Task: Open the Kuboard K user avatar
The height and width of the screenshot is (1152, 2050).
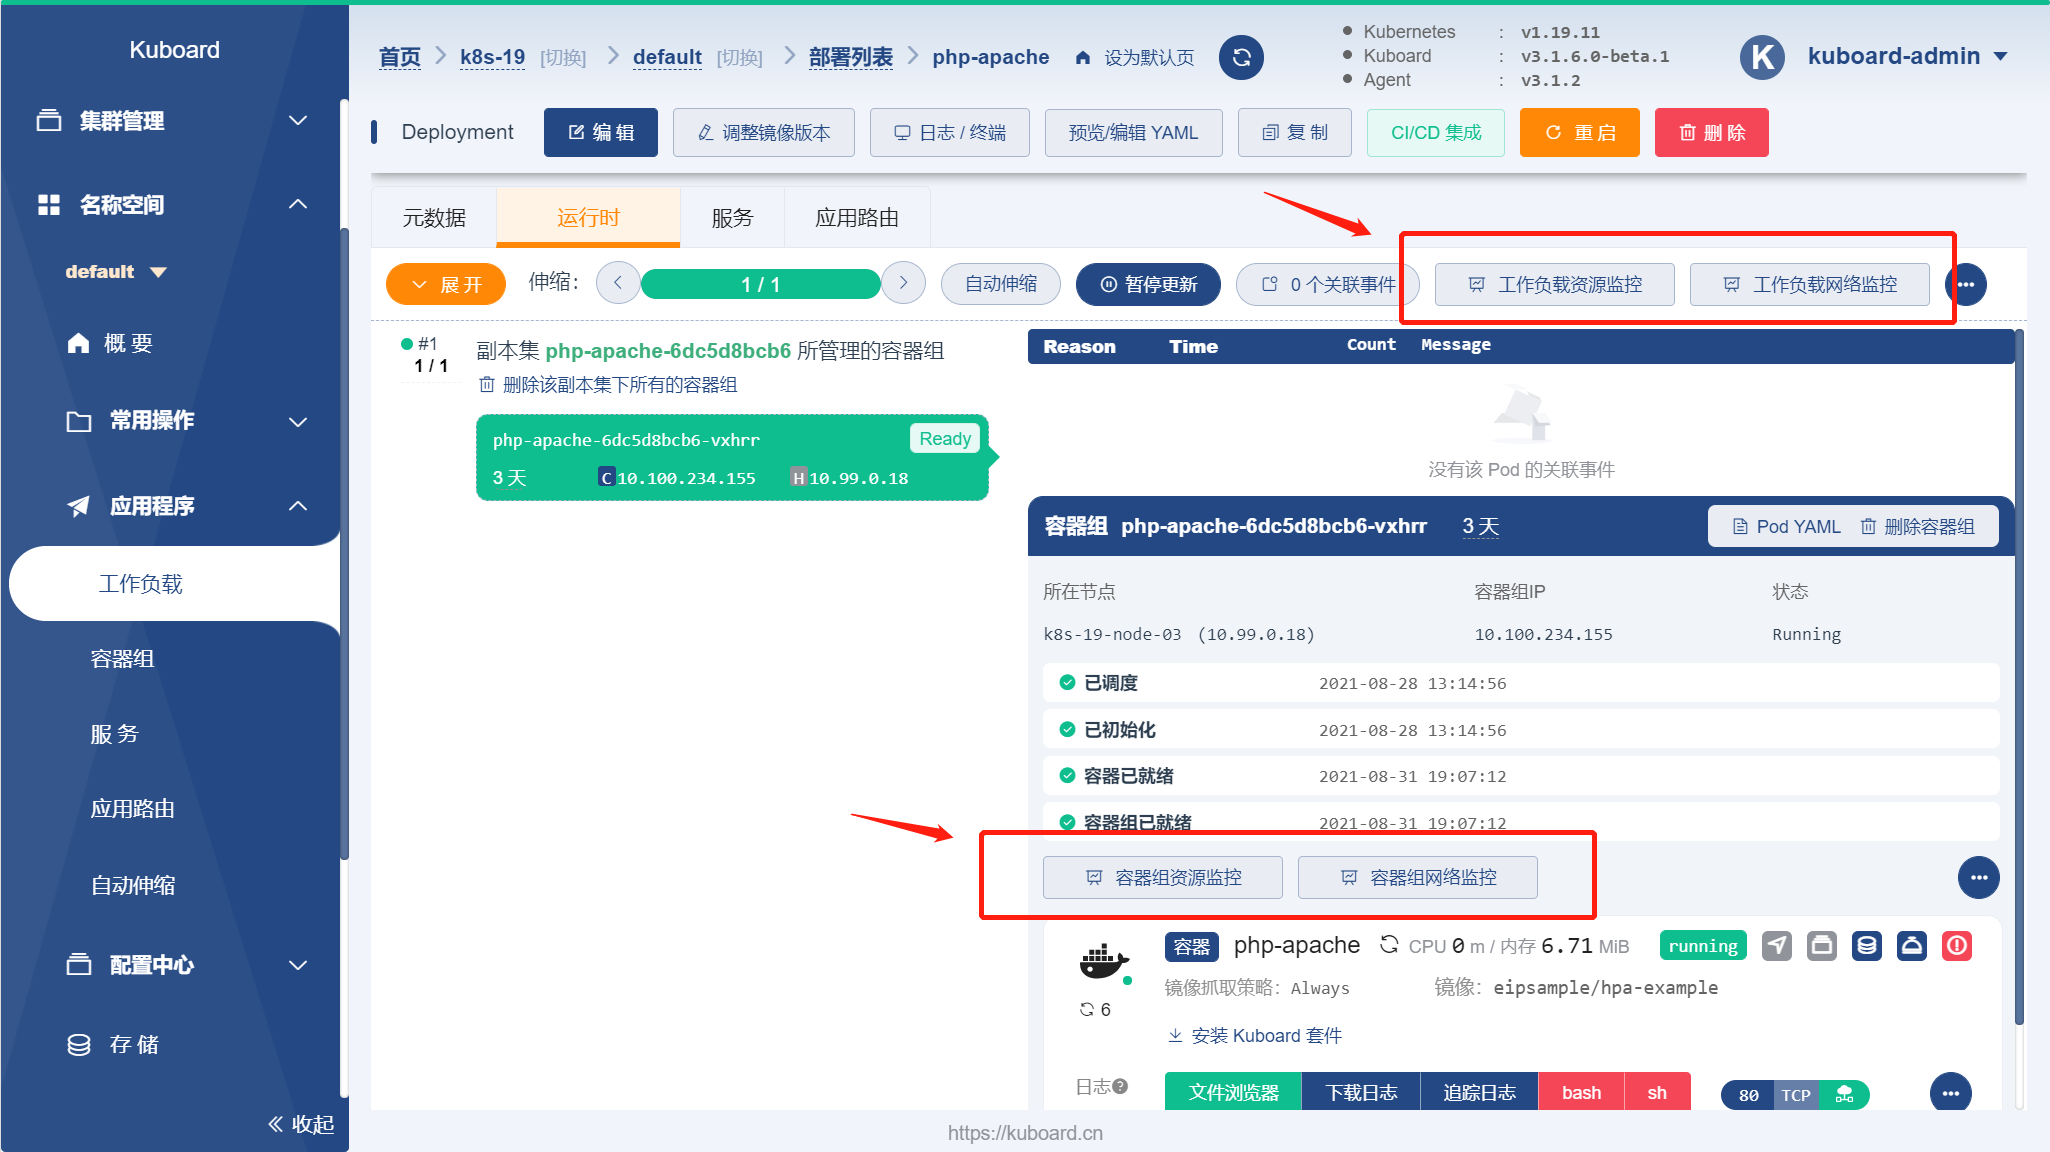Action: 1763,57
